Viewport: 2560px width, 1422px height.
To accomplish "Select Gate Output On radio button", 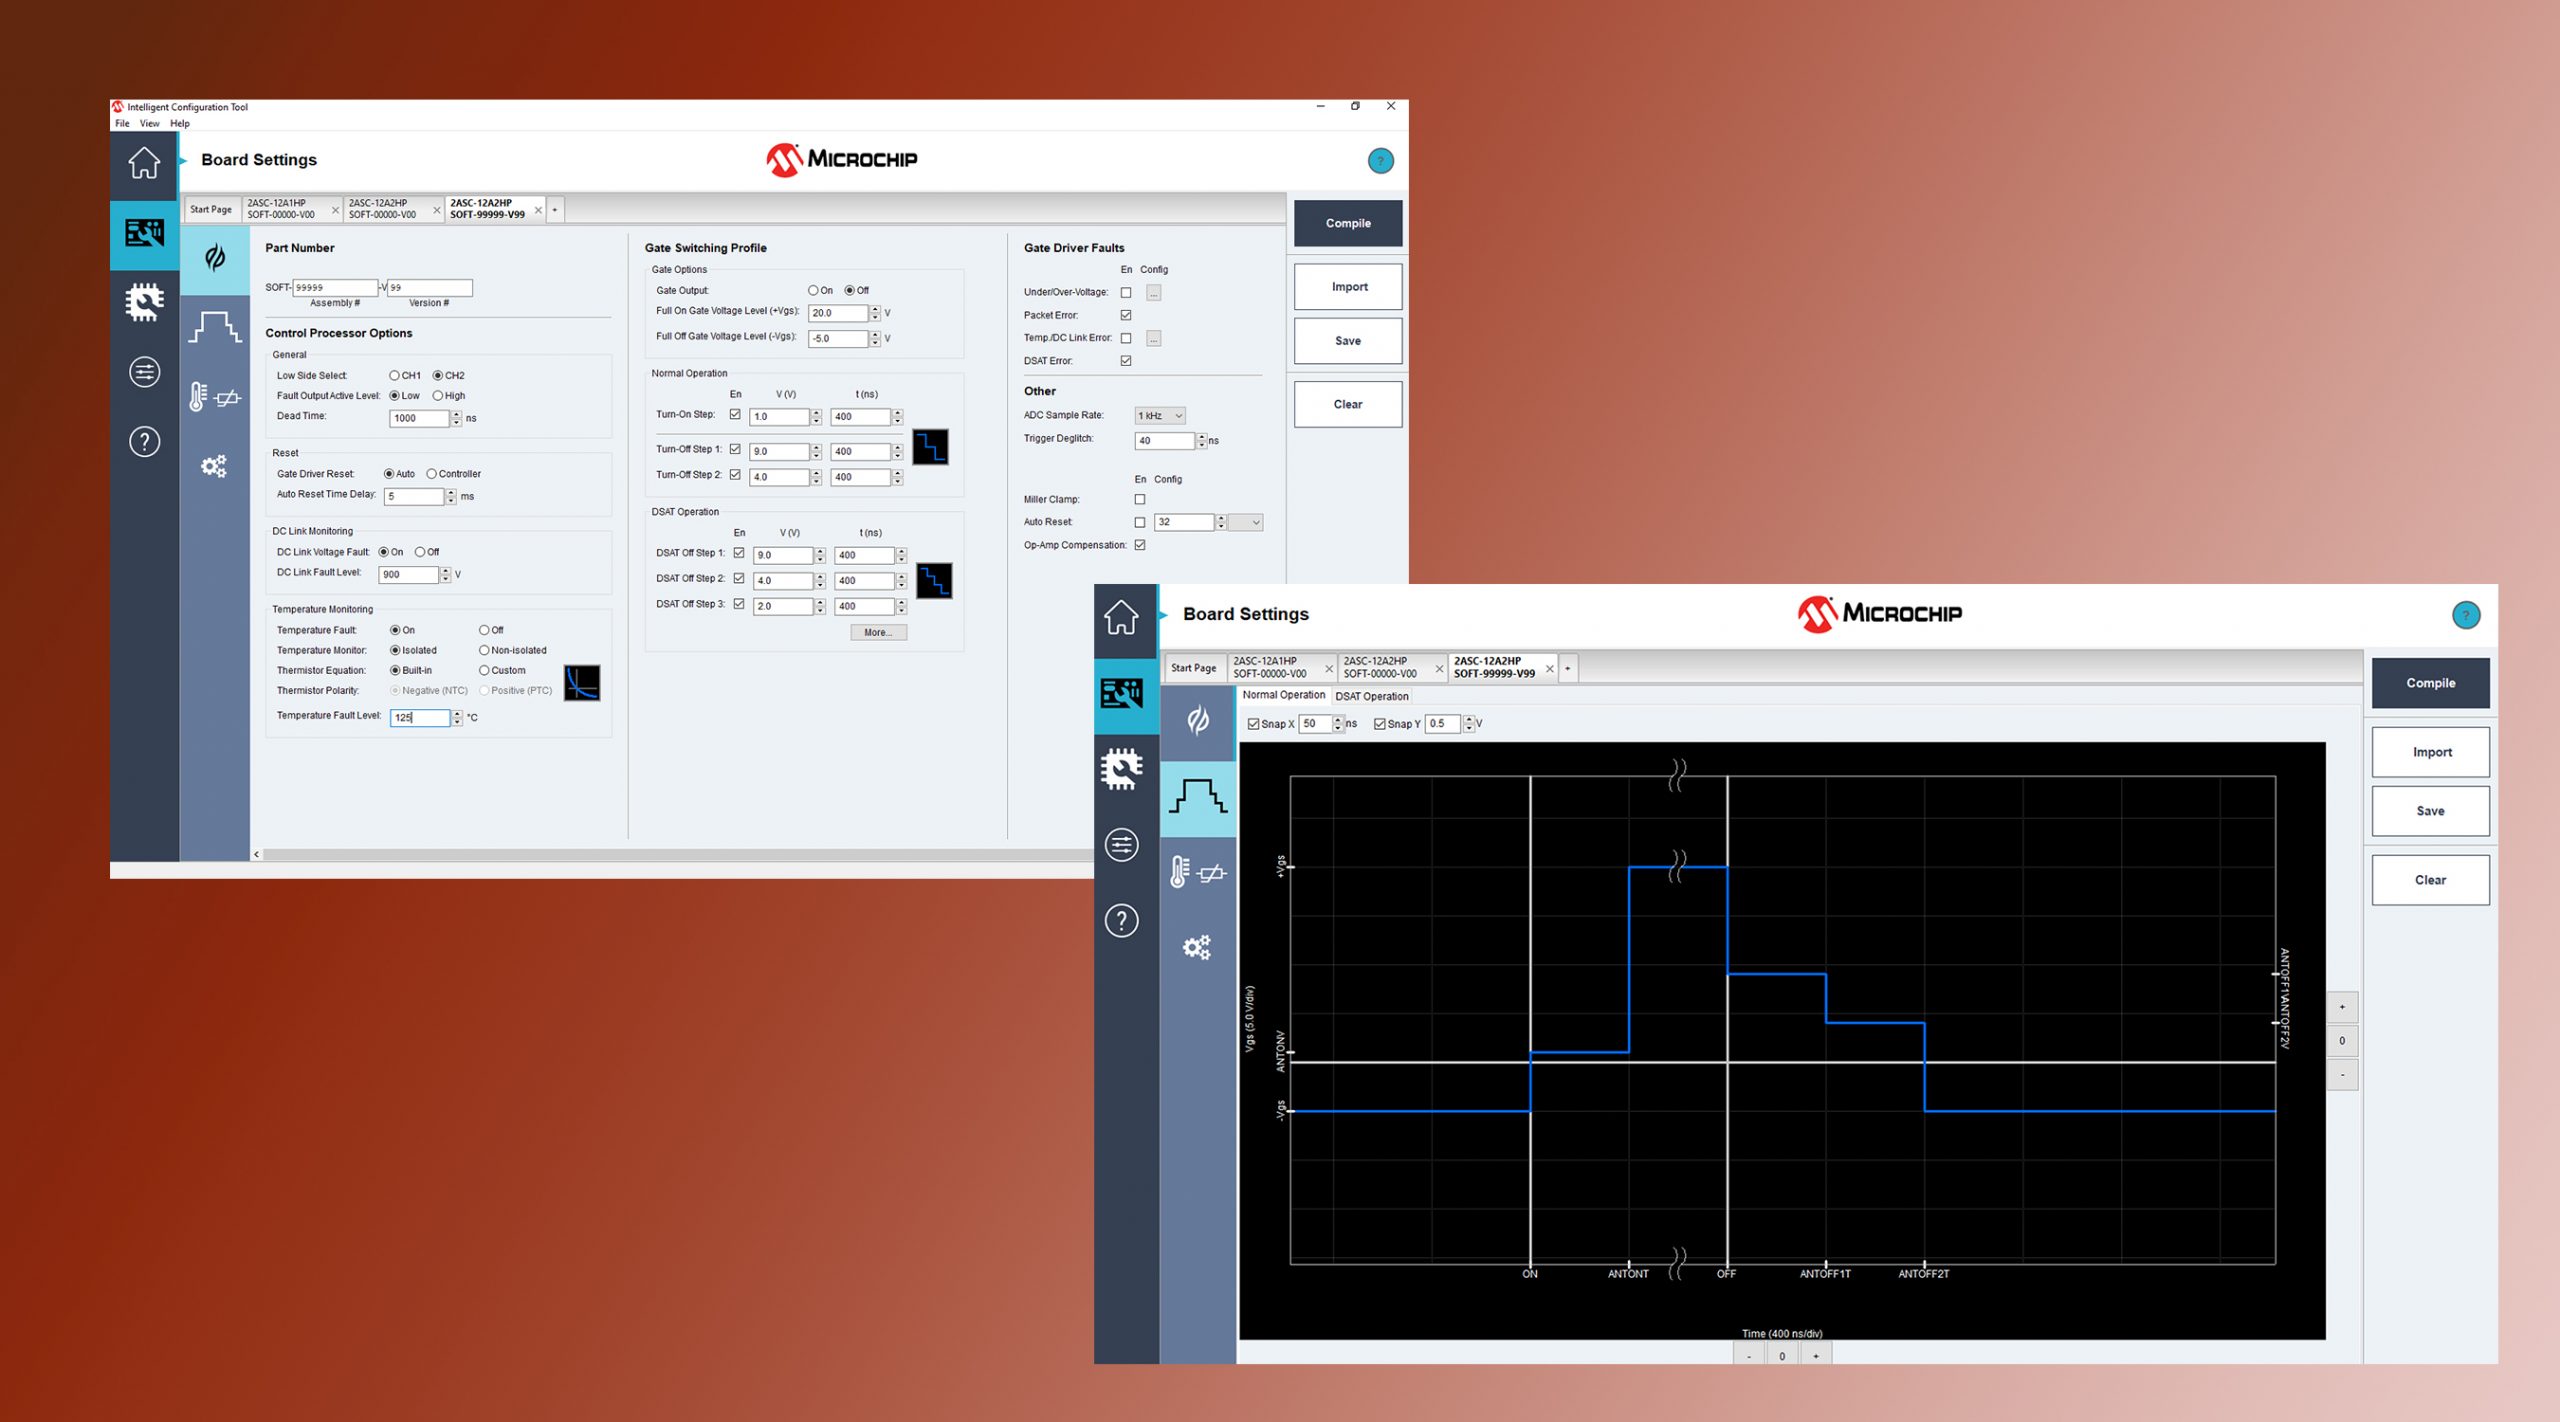I will 813,291.
